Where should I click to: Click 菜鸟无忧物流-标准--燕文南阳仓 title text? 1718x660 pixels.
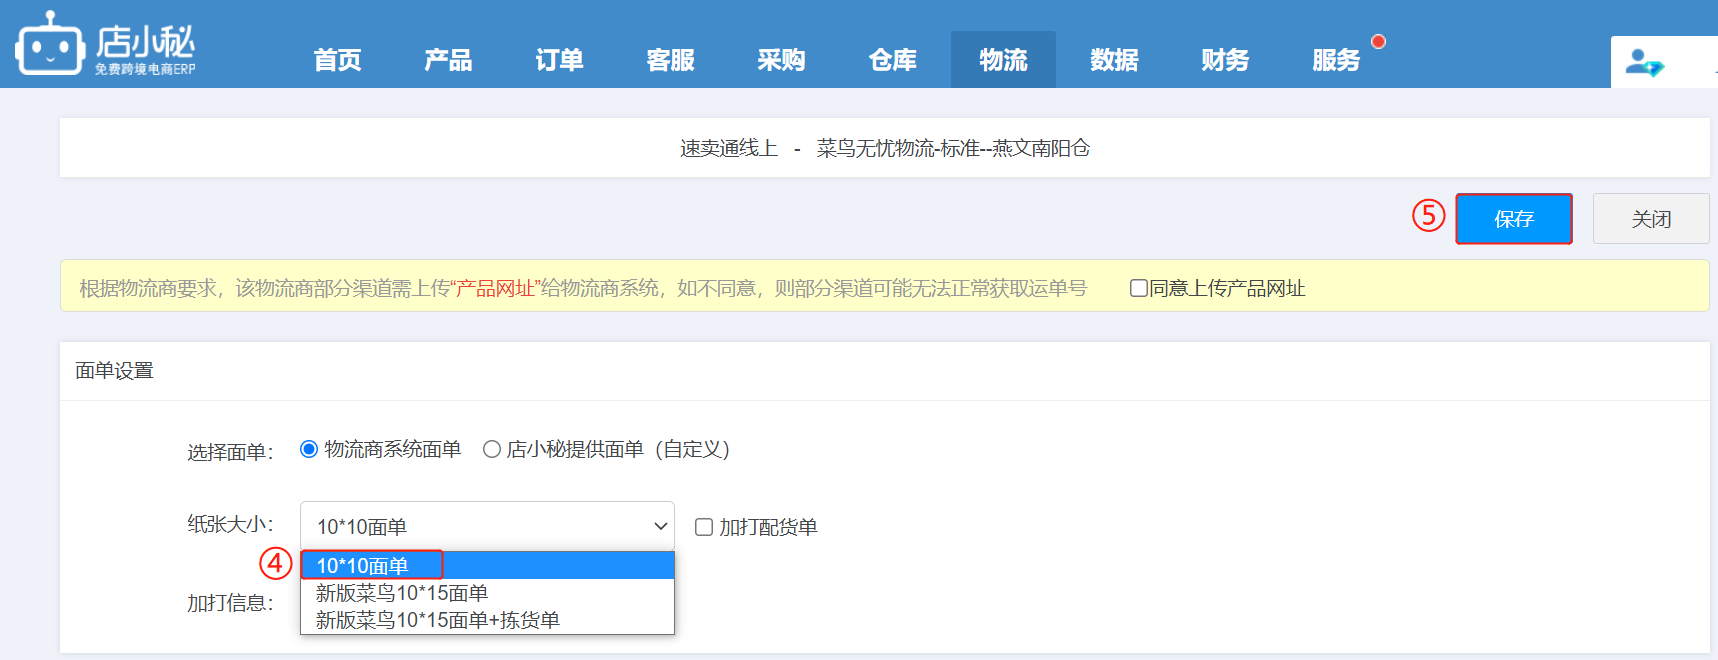tap(953, 148)
